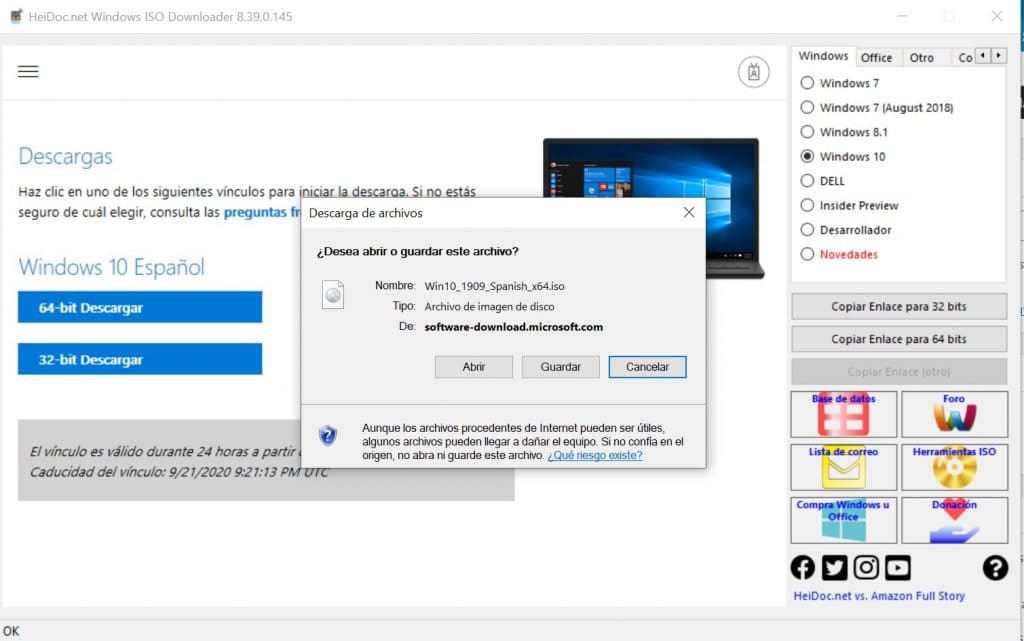Click the OK status bar text
The height and width of the screenshot is (641, 1024).
coord(11,631)
